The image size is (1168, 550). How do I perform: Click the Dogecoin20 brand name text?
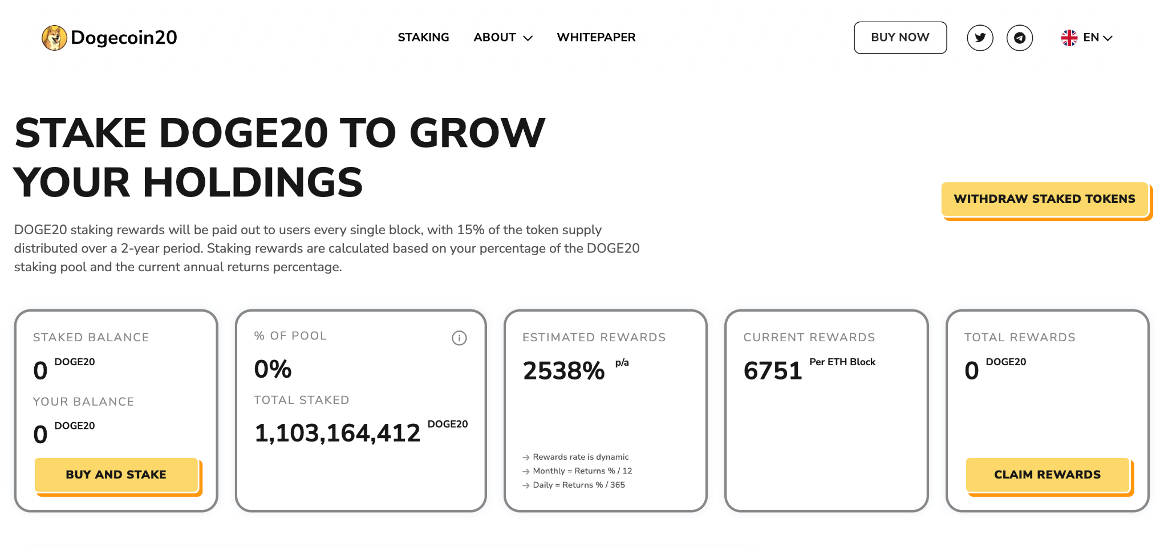click(124, 37)
